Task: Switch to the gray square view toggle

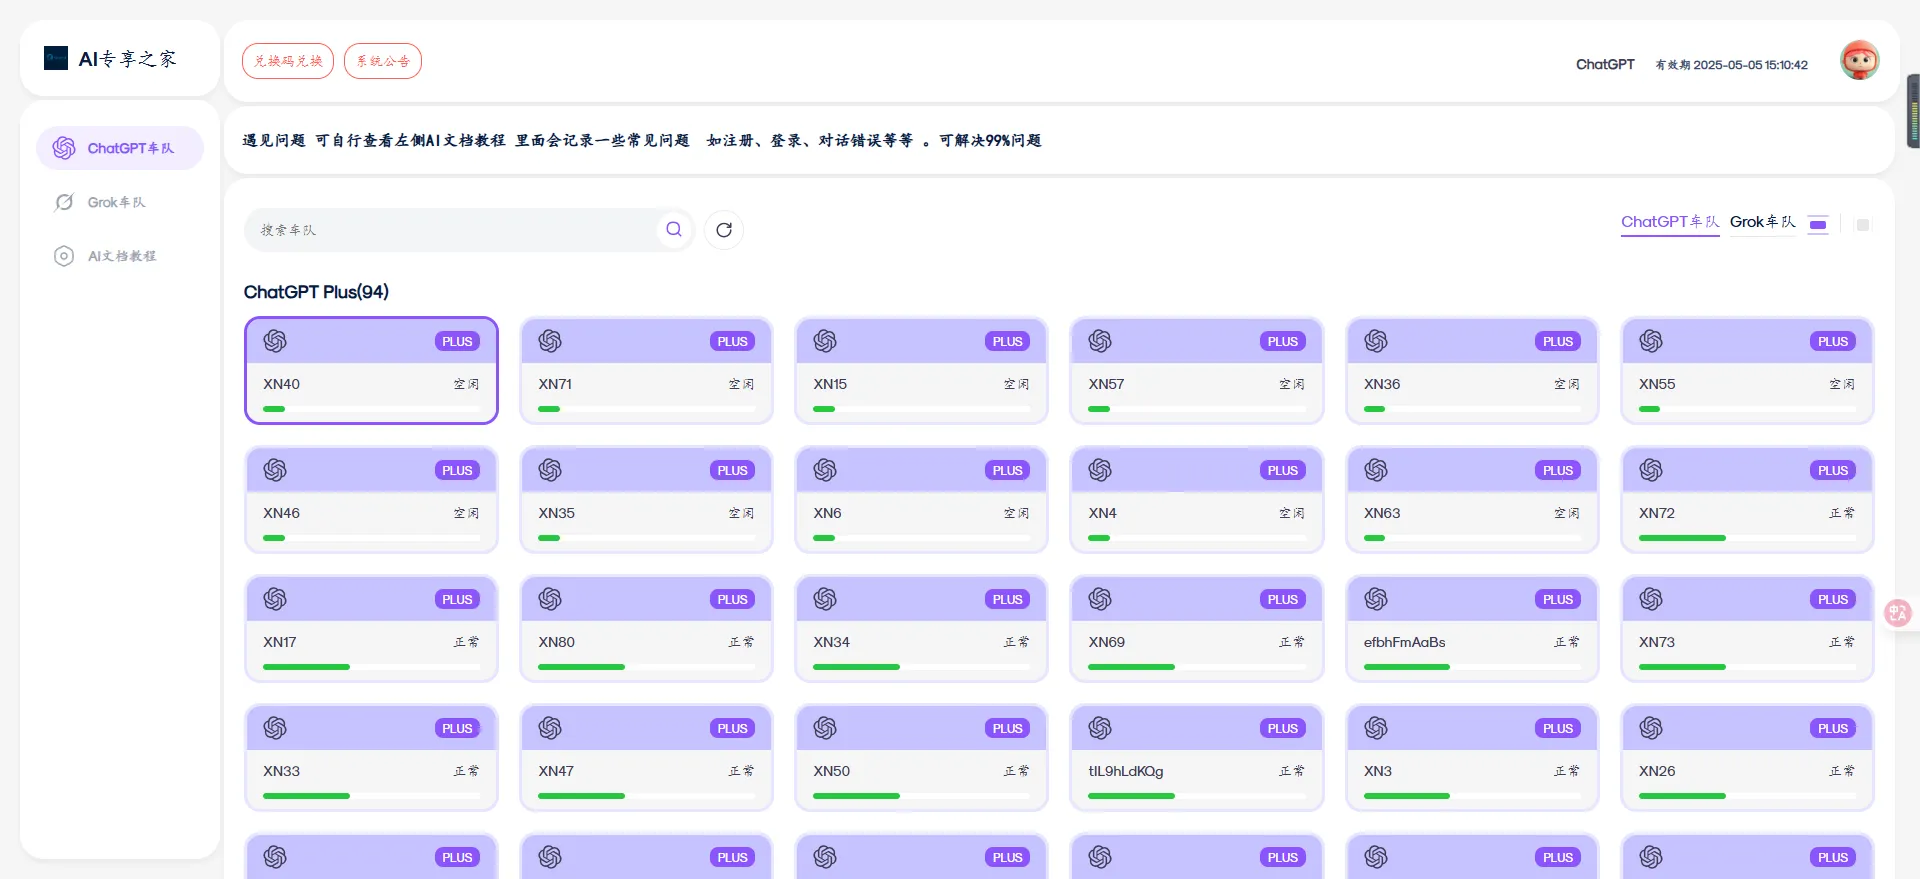Action: click(1862, 225)
